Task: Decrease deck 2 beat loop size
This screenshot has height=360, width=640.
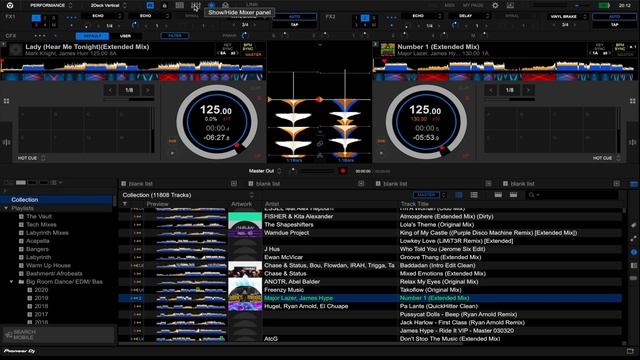Action: tap(491, 90)
